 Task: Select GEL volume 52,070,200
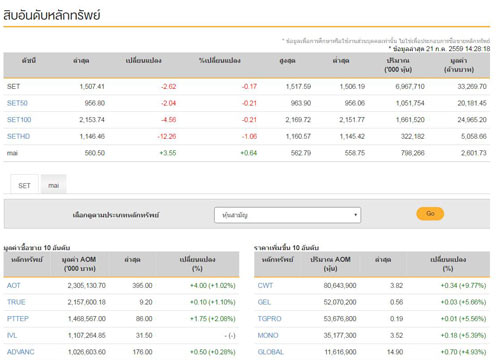[x=340, y=302]
